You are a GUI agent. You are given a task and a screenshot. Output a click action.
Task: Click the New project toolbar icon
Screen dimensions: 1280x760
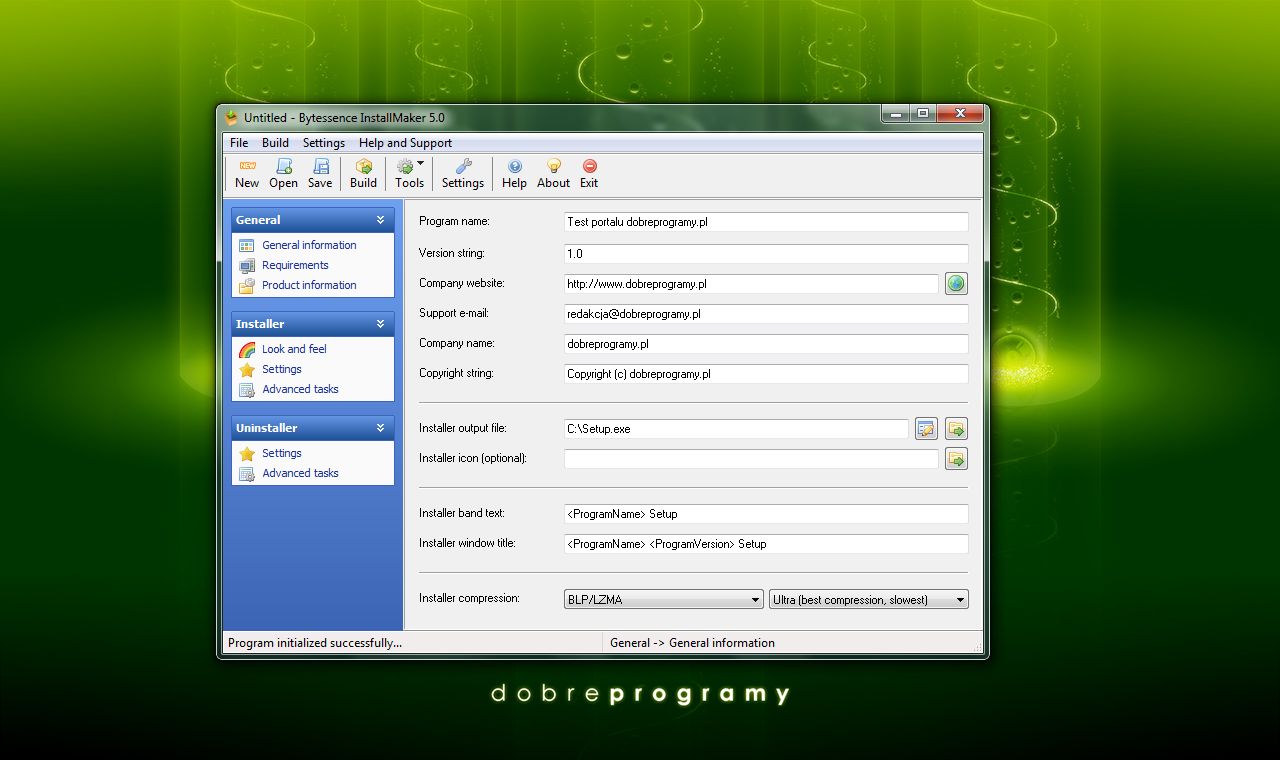(x=247, y=166)
